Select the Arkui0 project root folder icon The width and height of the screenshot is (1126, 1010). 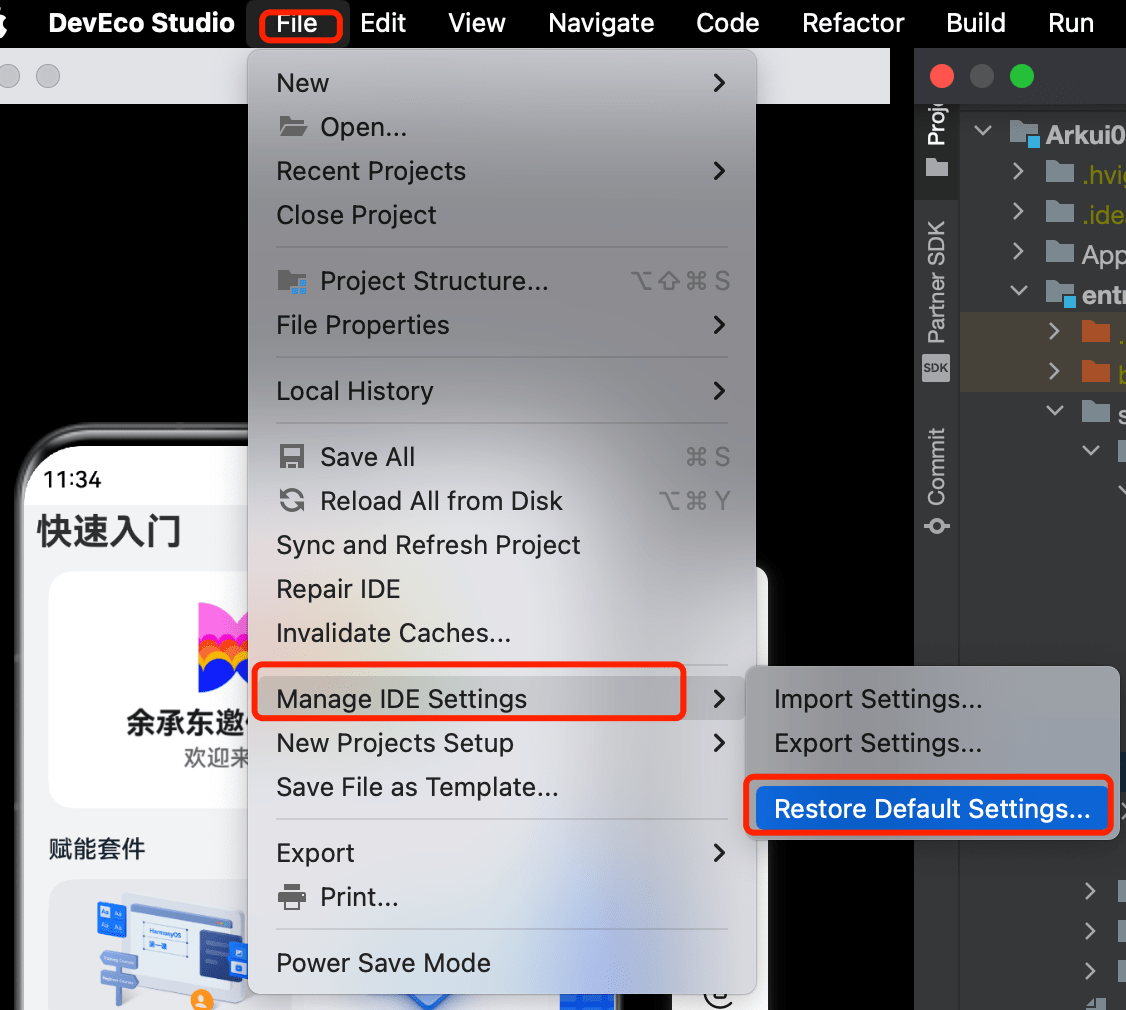click(1024, 134)
